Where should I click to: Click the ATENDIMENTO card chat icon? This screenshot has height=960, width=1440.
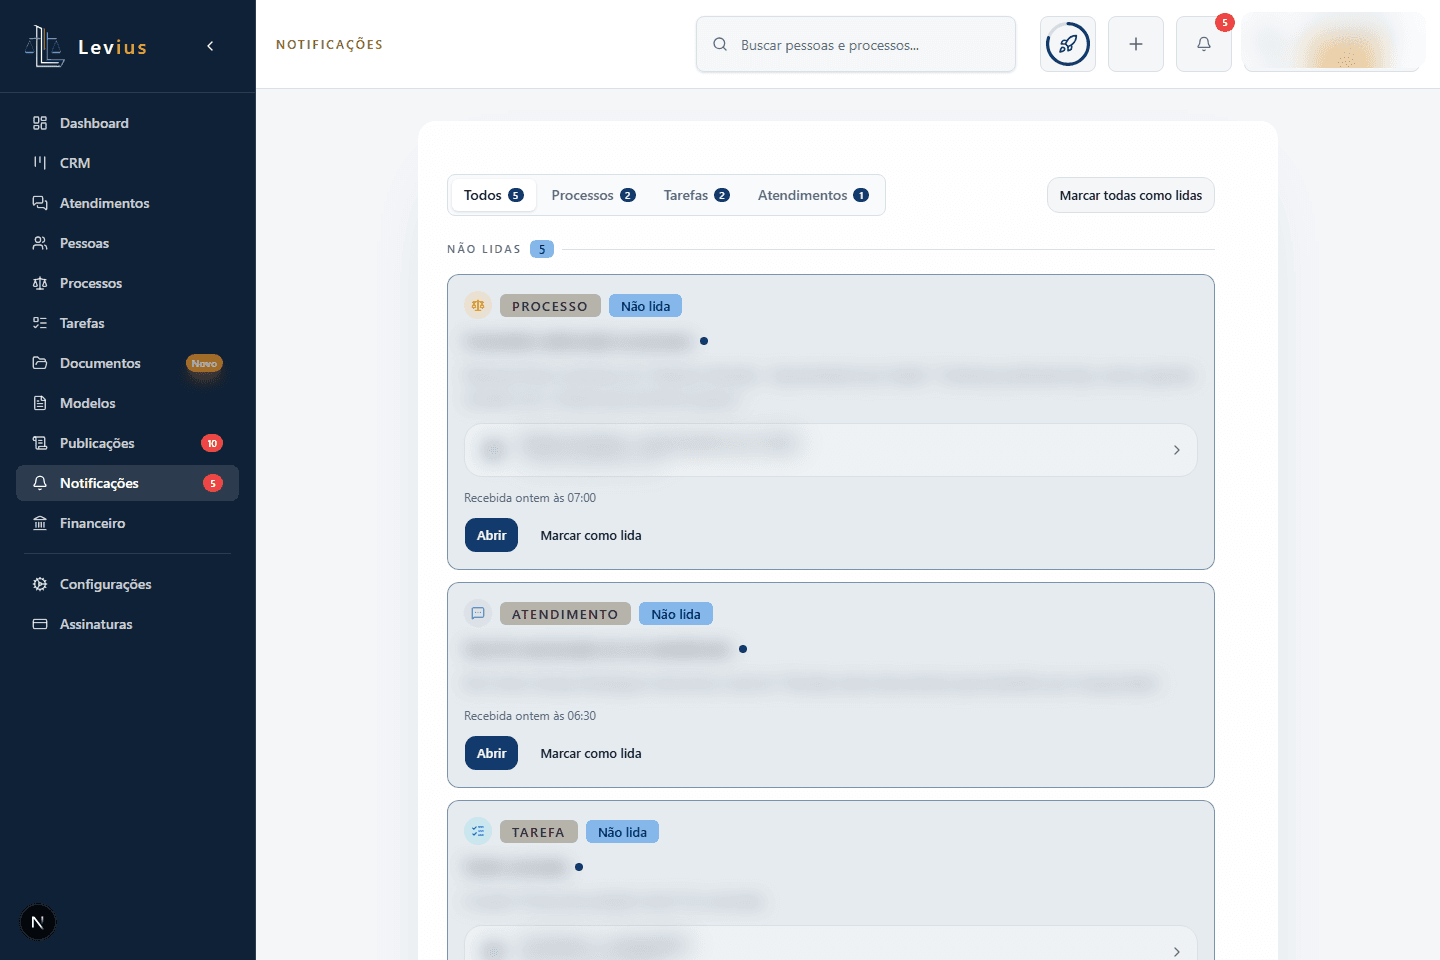pos(478,614)
